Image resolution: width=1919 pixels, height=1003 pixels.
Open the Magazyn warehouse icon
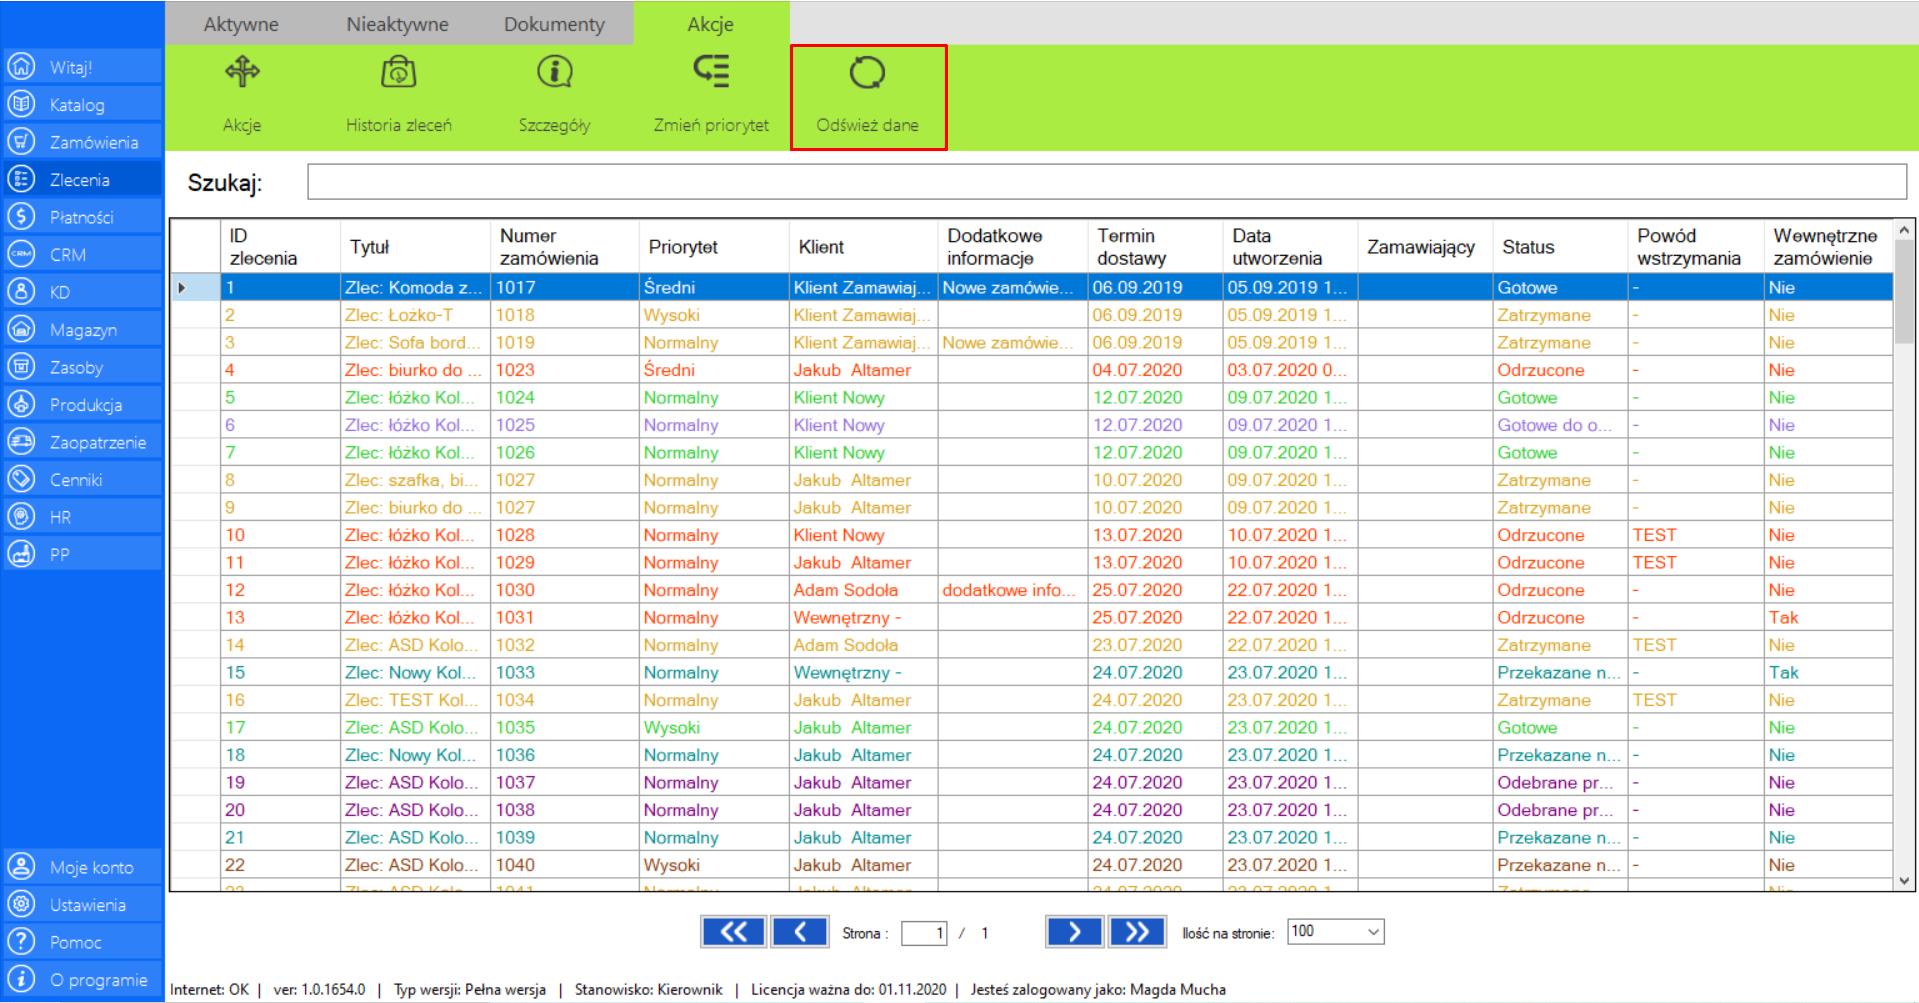click(20, 329)
